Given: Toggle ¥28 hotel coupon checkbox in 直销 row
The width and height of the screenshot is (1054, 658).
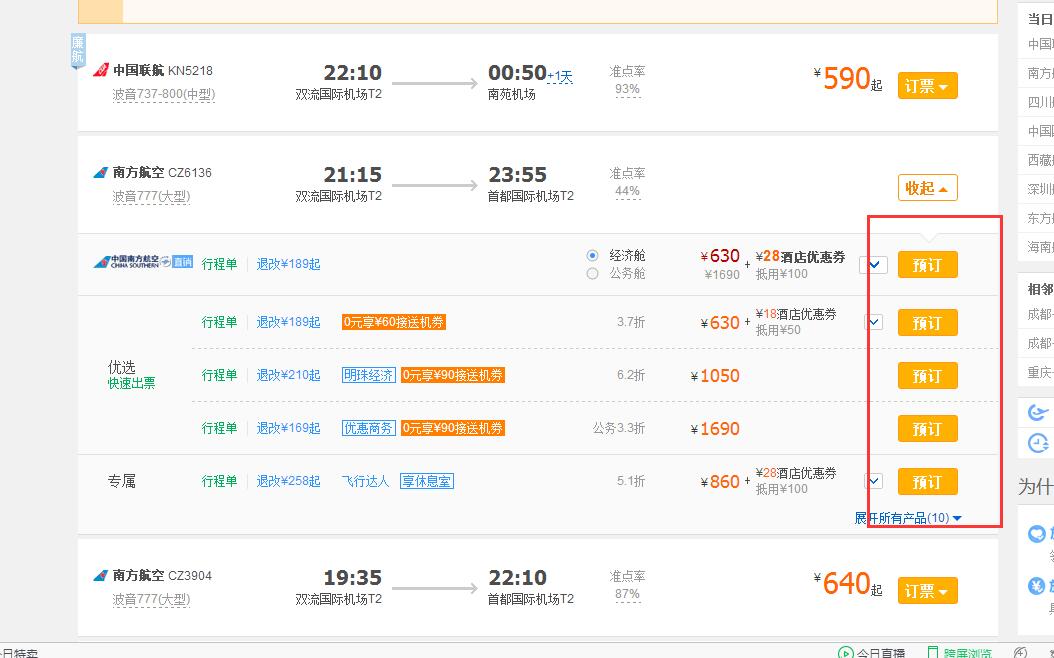Looking at the screenshot, I should pyautogui.click(x=874, y=265).
